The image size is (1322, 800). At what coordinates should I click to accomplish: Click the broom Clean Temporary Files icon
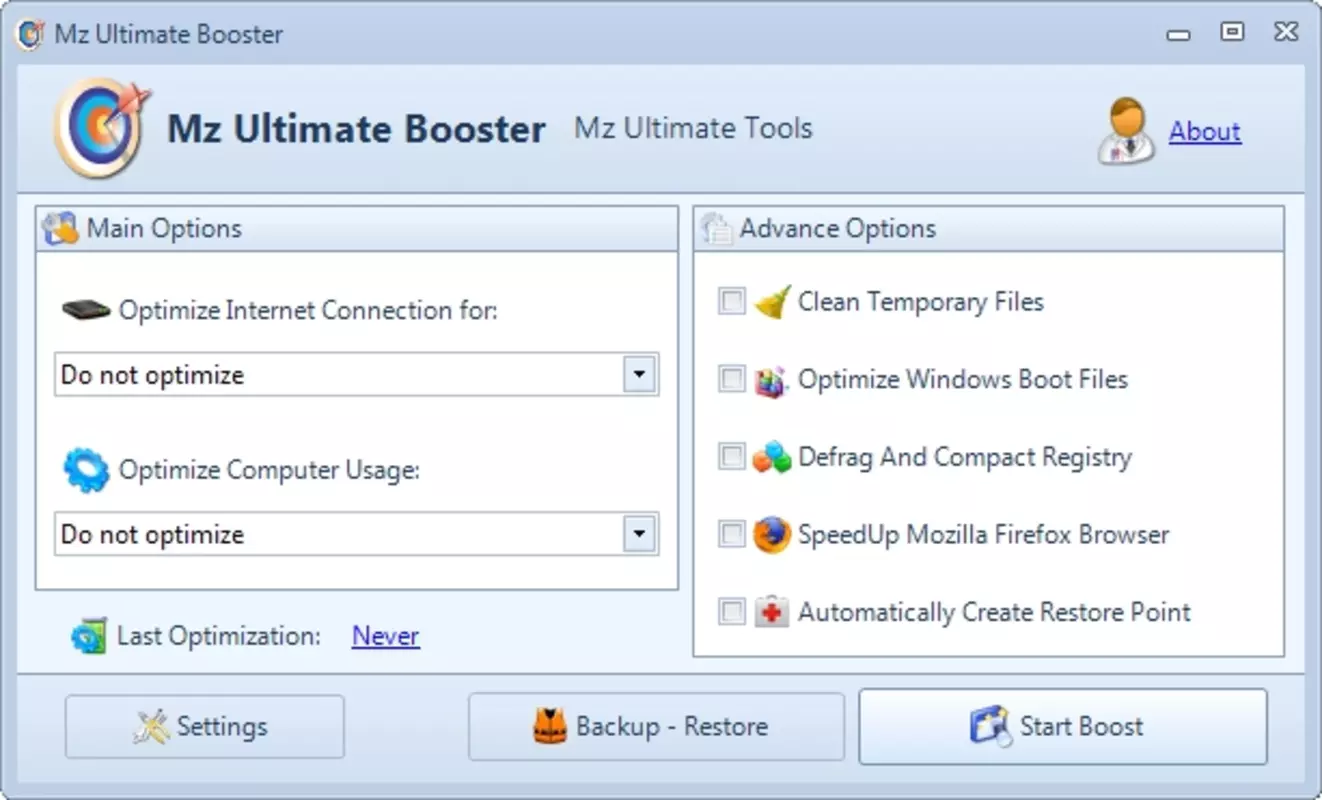[x=772, y=302]
